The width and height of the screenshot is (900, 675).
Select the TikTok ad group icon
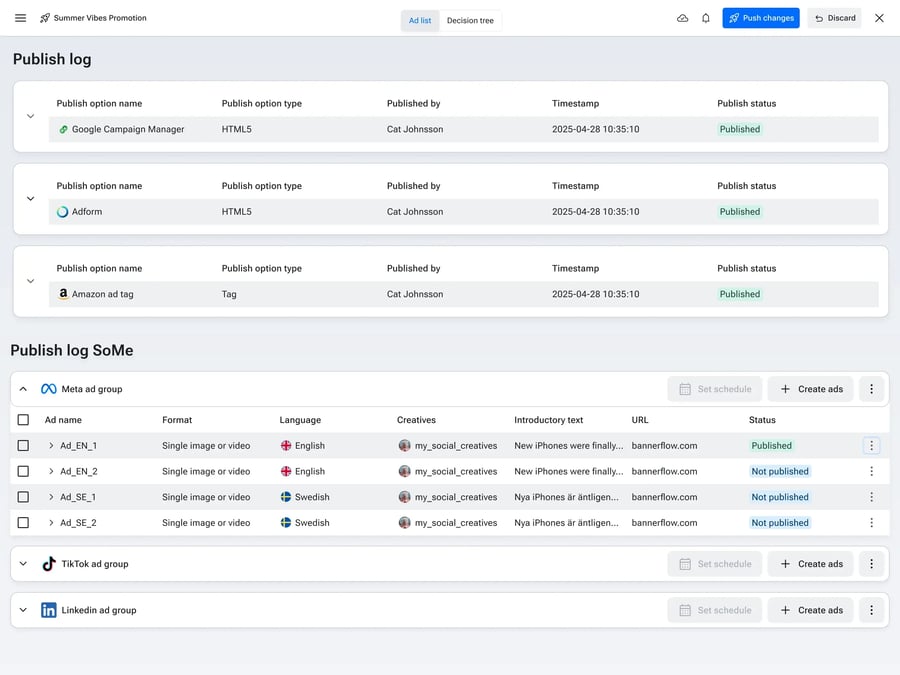pos(48,563)
